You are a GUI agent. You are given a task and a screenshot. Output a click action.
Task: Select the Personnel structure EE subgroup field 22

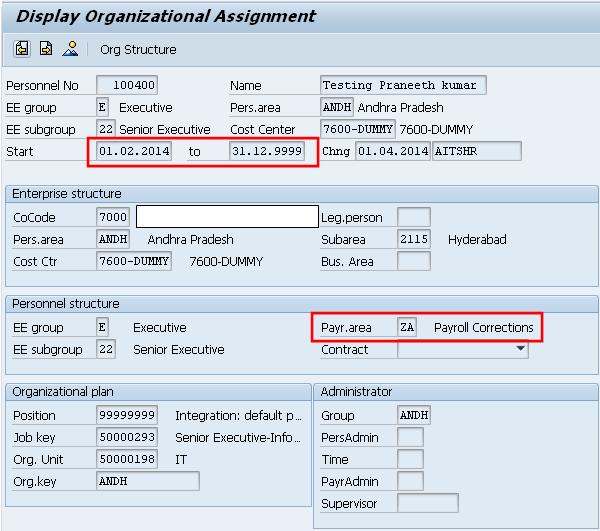(106, 349)
